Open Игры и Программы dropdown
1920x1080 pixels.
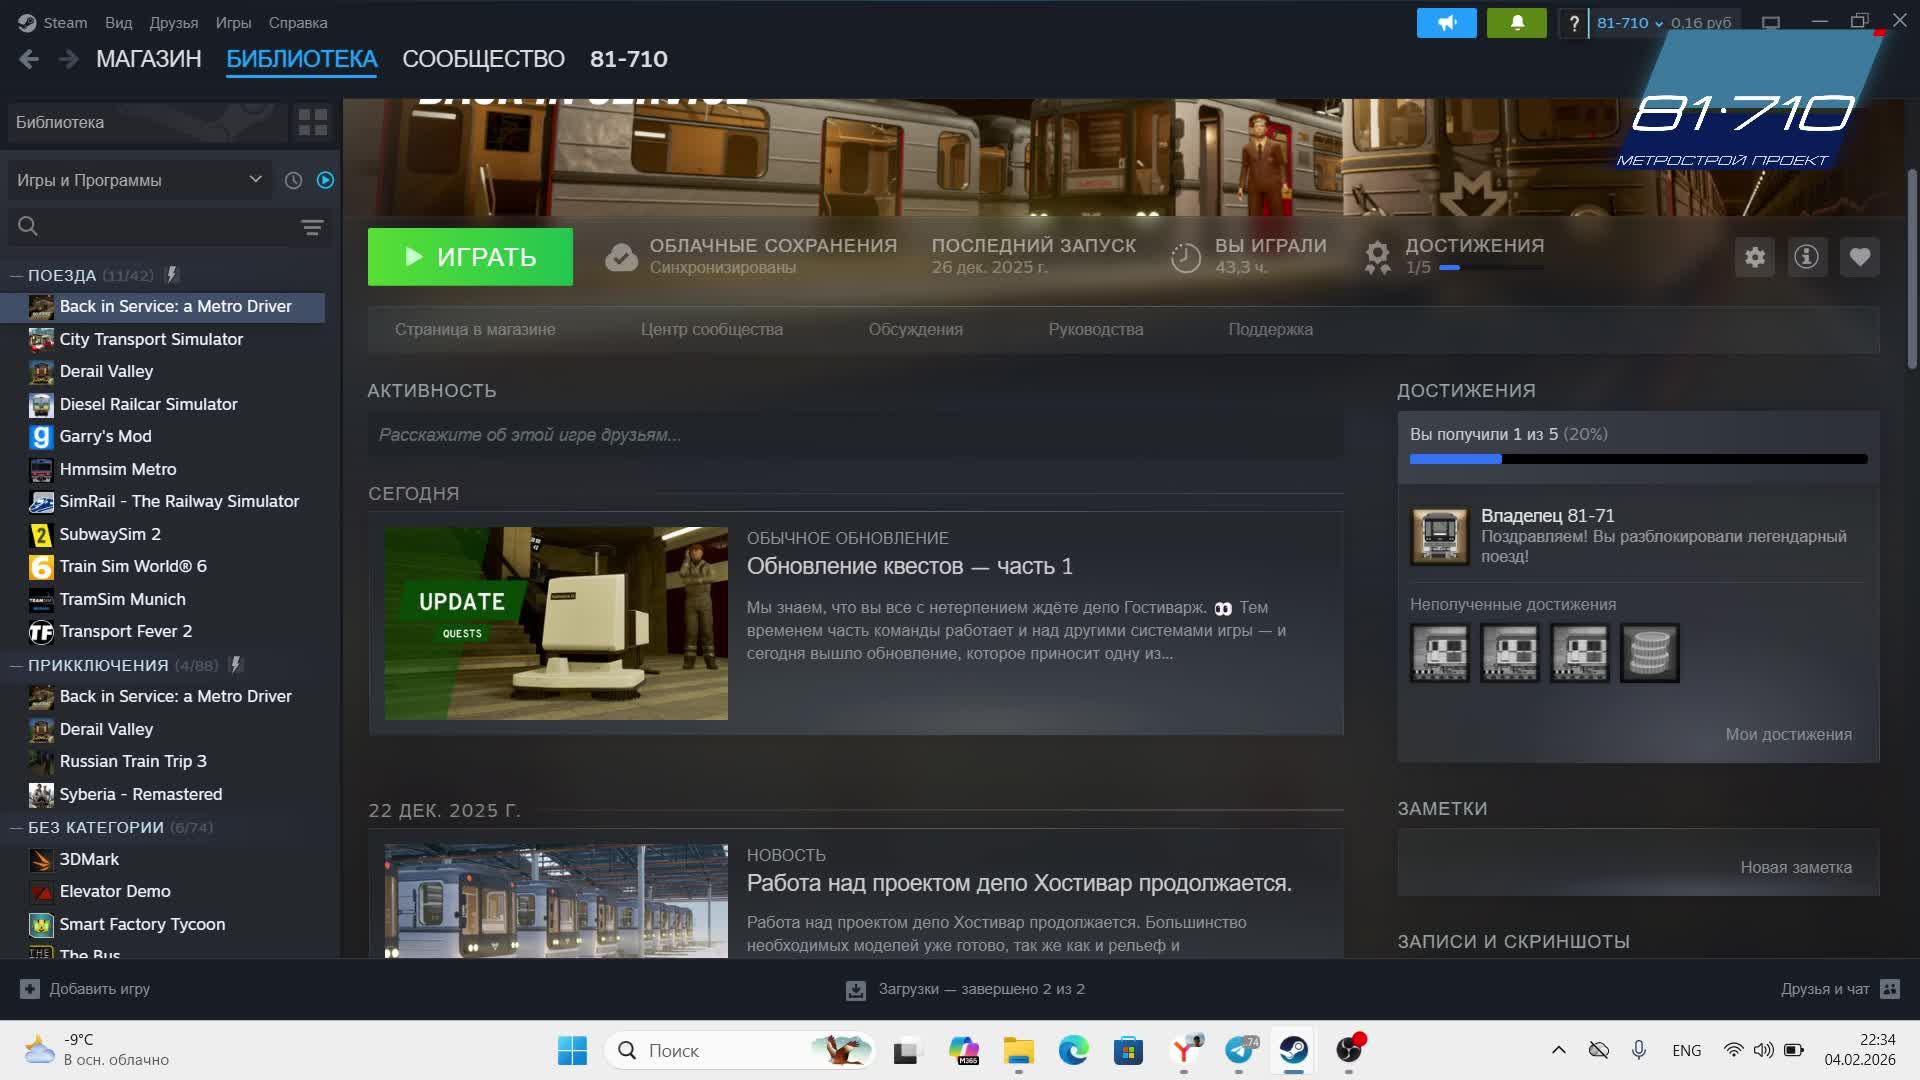138,180
